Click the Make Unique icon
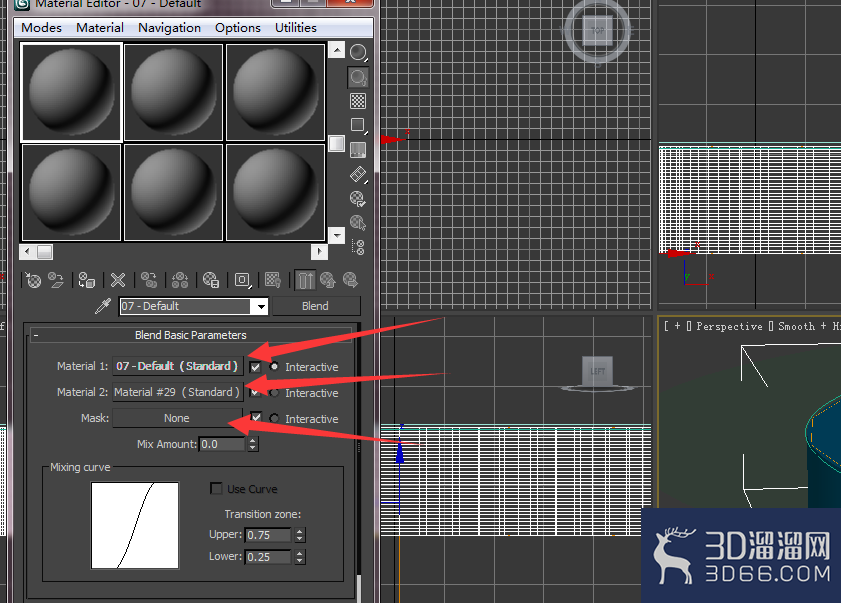Image resolution: width=841 pixels, height=603 pixels. 180,280
